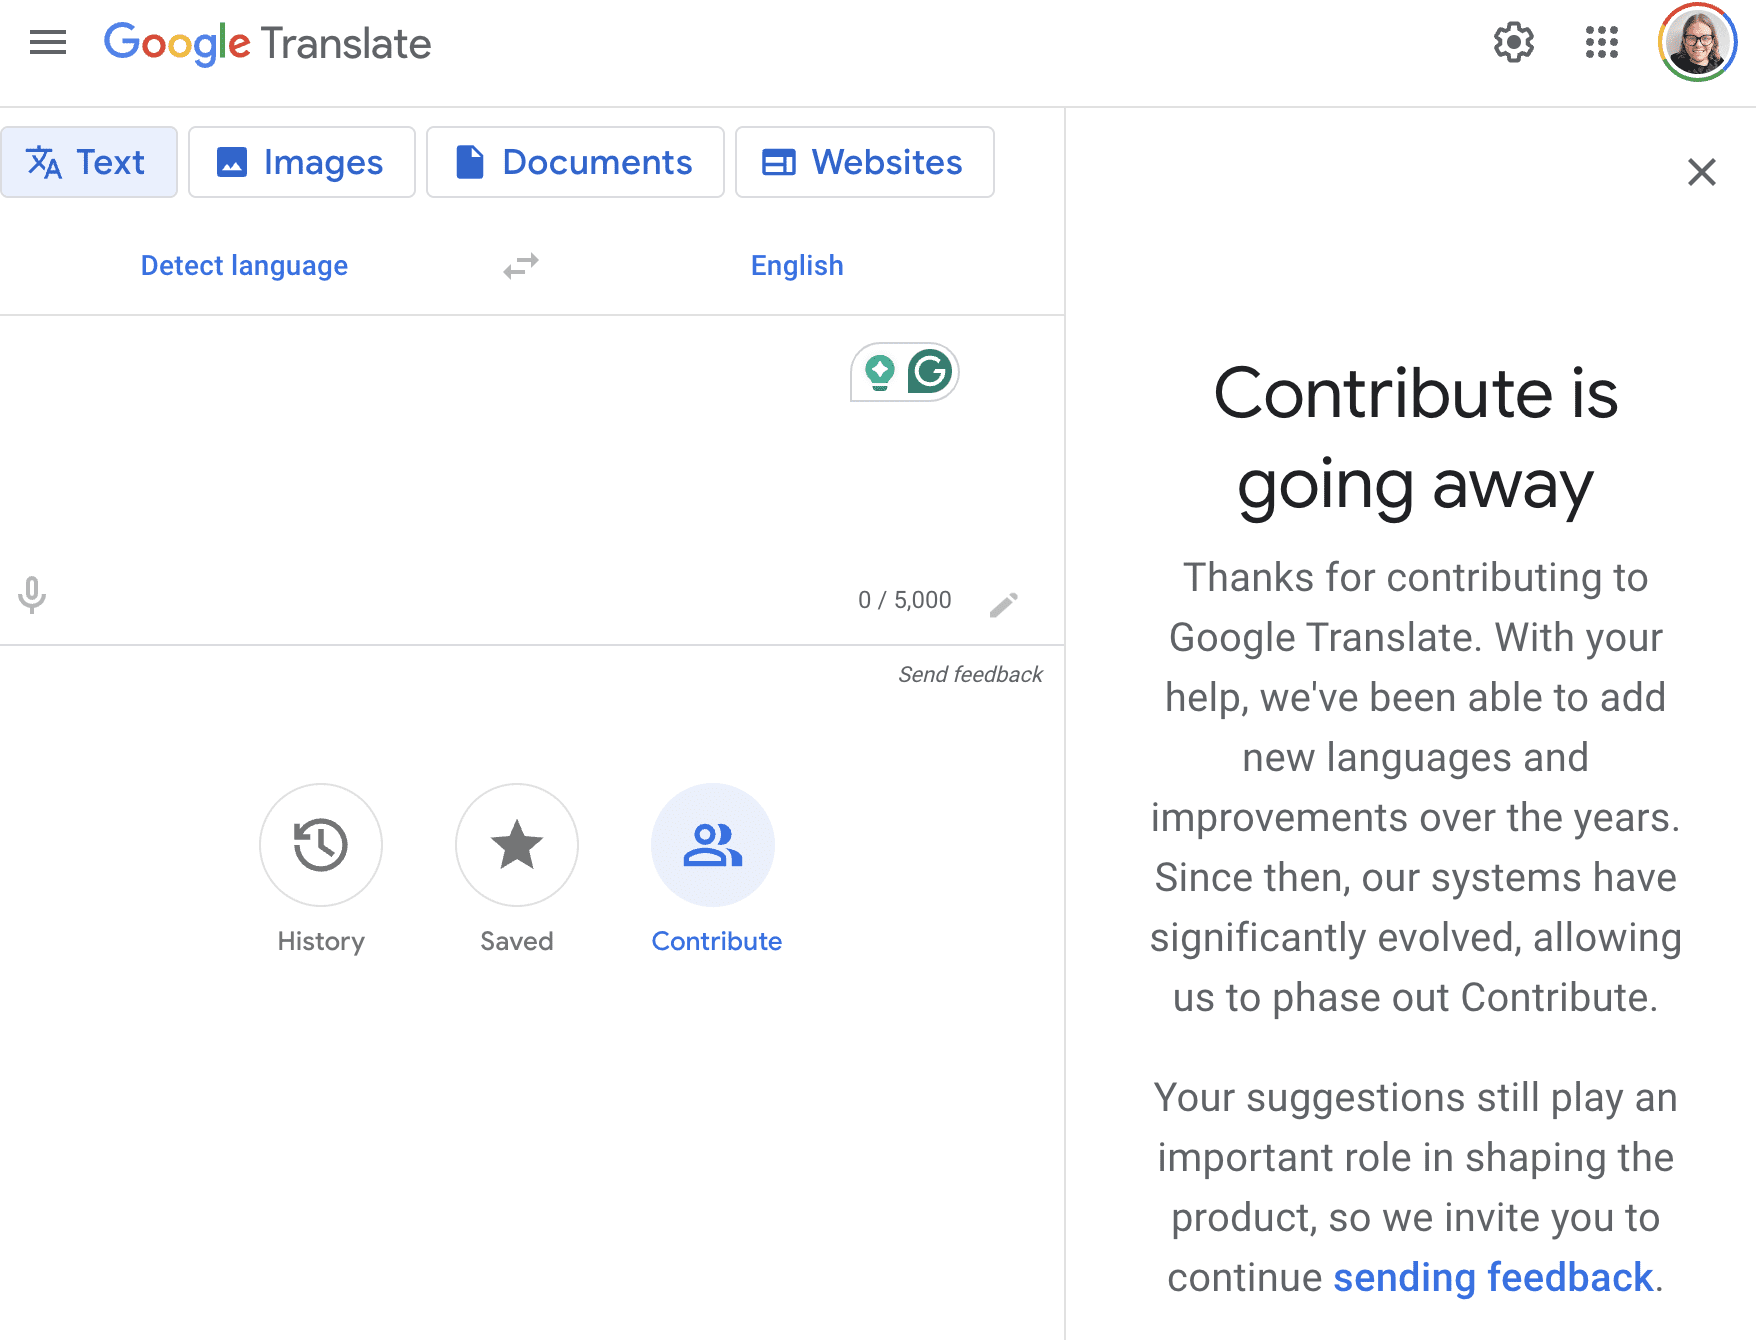Image resolution: width=1756 pixels, height=1340 pixels.
Task: Switch to the Websites tab
Action: [x=864, y=162]
